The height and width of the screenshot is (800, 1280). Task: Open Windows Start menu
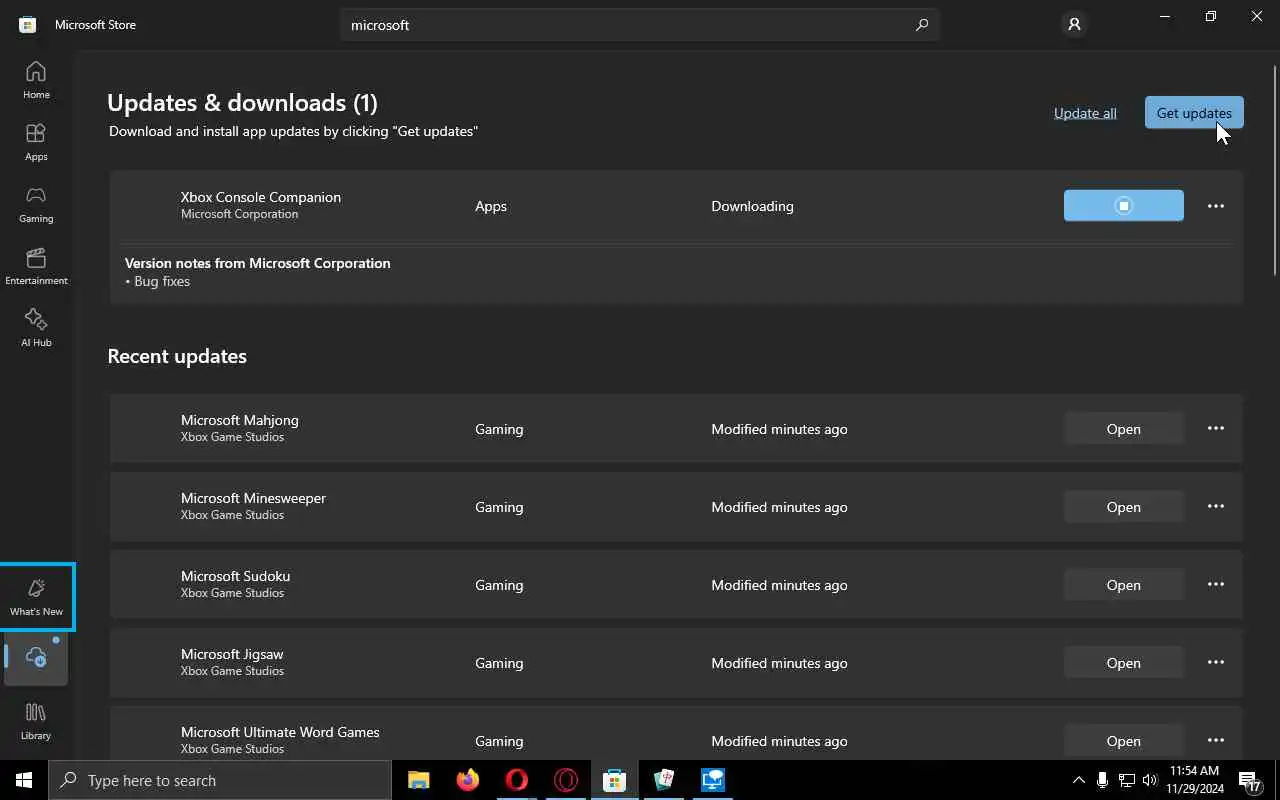pyautogui.click(x=24, y=780)
